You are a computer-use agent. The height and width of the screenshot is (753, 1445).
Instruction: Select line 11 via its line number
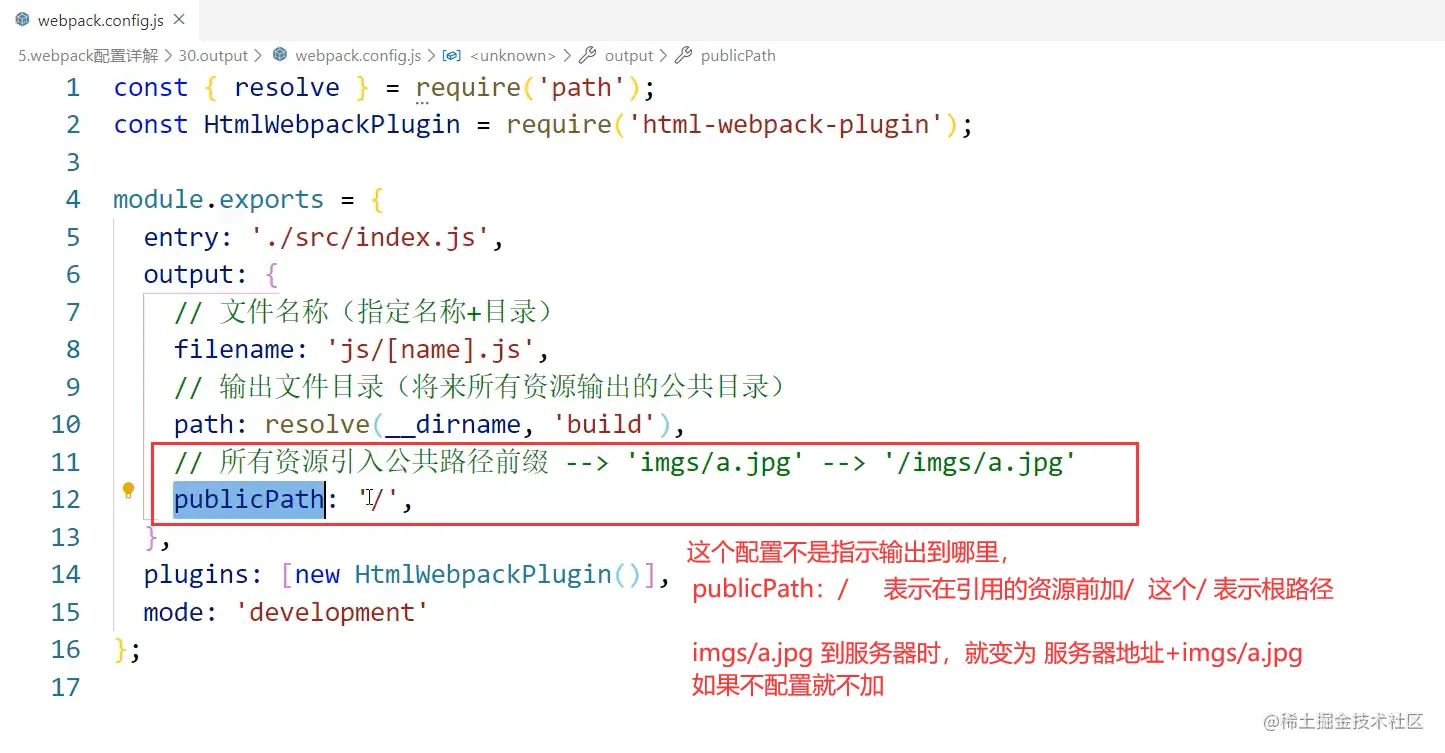(66, 463)
